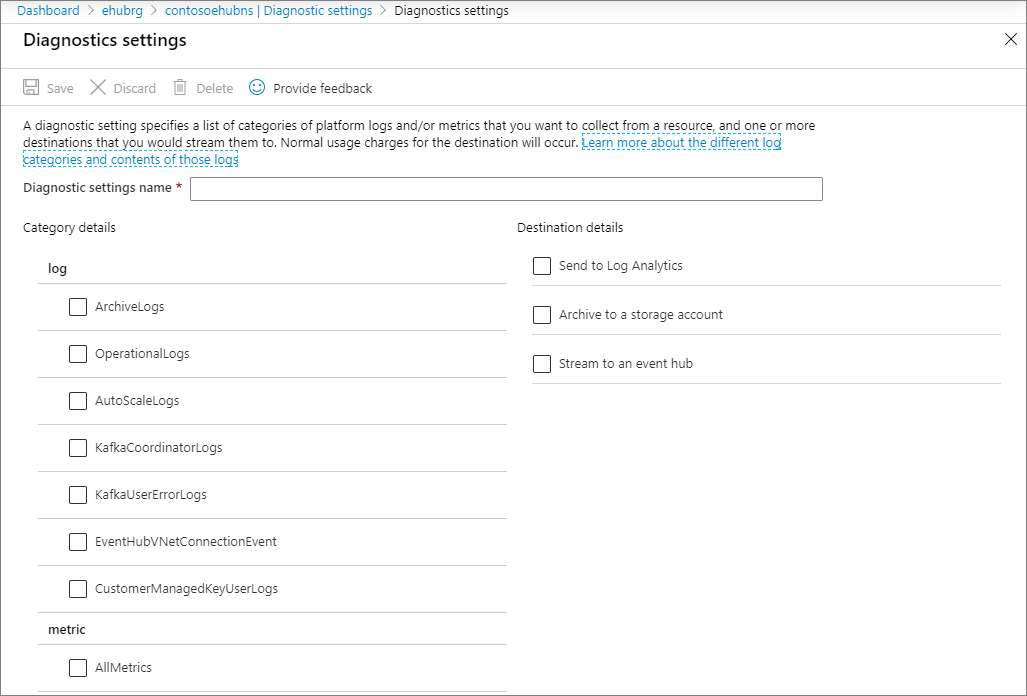Enable the ArchiveLogs checkbox

click(x=78, y=307)
